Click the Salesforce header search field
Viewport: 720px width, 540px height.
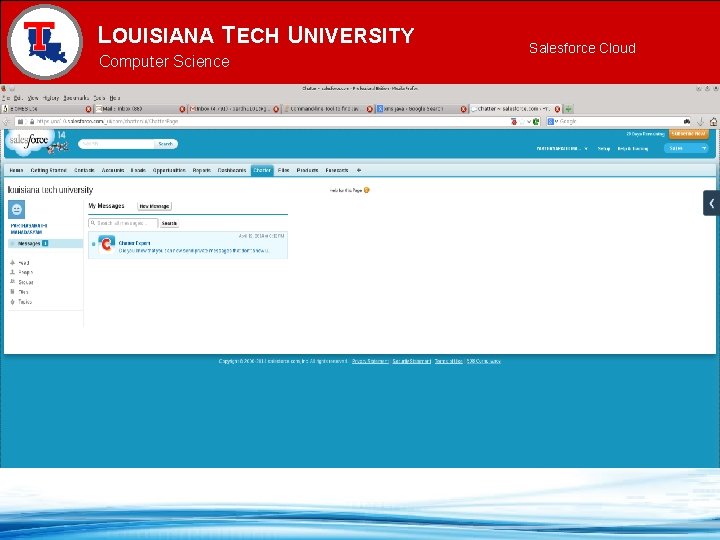click(117, 144)
